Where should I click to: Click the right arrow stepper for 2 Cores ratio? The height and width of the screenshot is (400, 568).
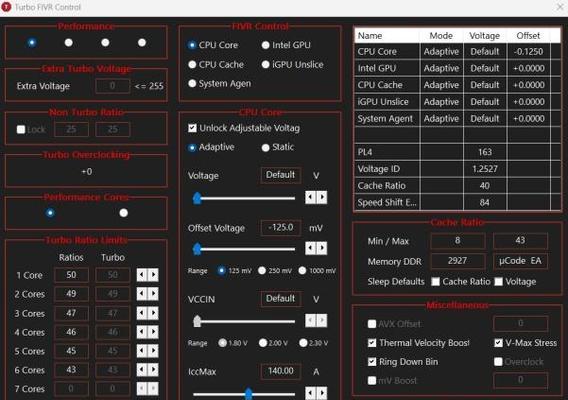(153, 294)
